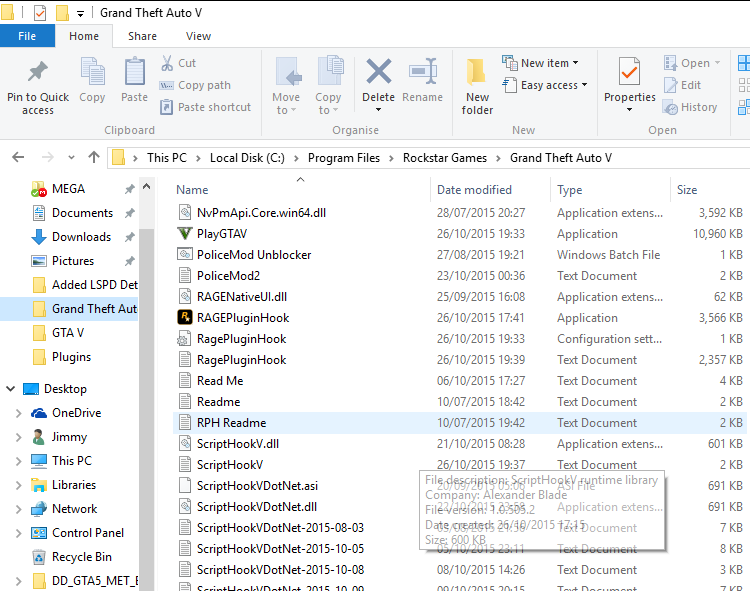Go up one folder level
The width and height of the screenshot is (750, 591).
pos(94,157)
